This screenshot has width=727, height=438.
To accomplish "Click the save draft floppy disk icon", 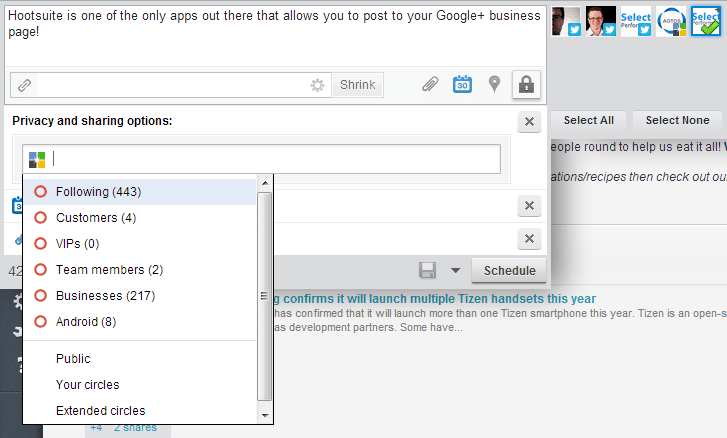I will click(427, 270).
